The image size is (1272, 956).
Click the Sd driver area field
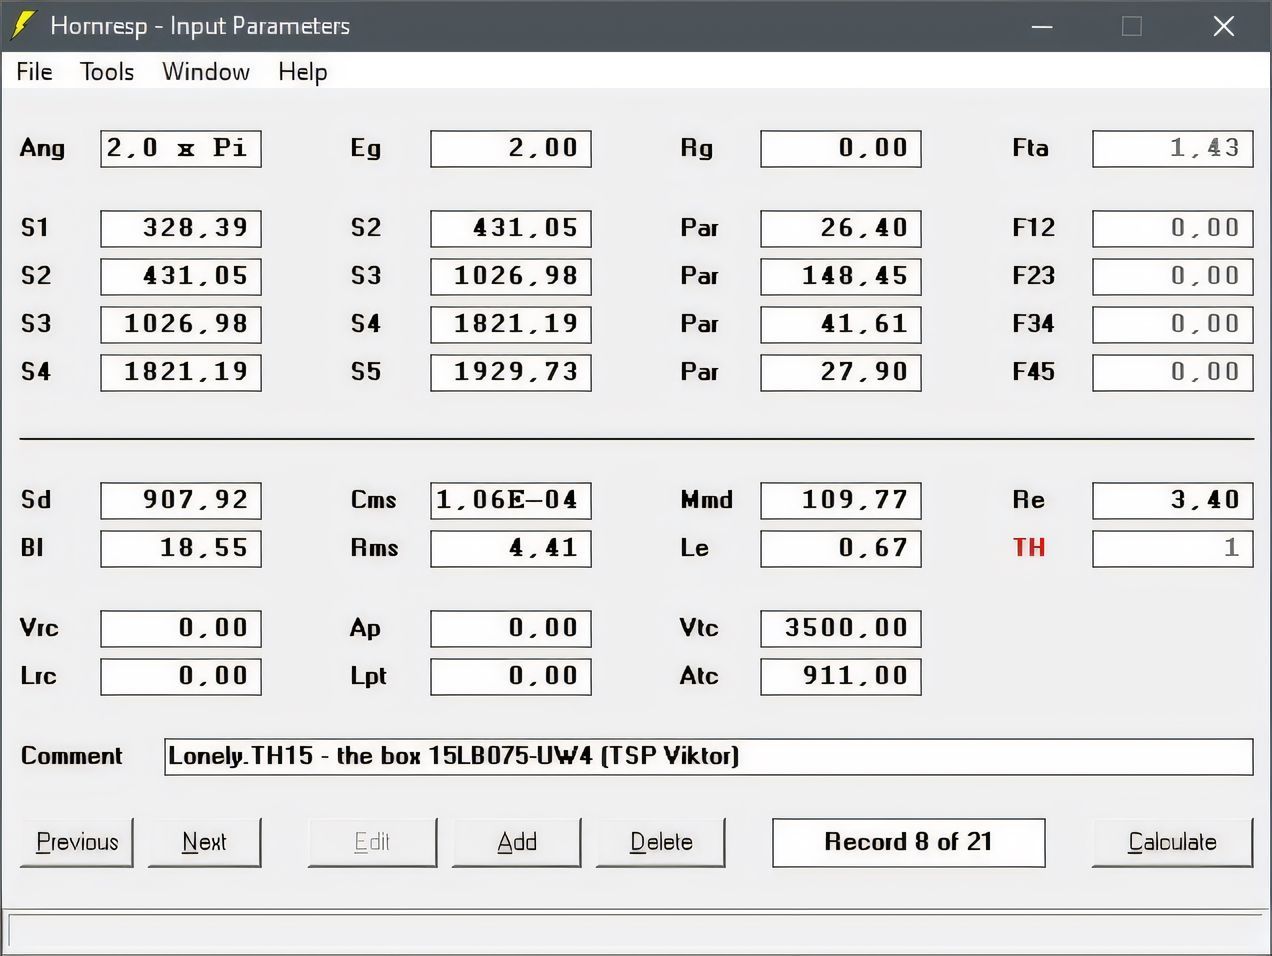point(180,500)
